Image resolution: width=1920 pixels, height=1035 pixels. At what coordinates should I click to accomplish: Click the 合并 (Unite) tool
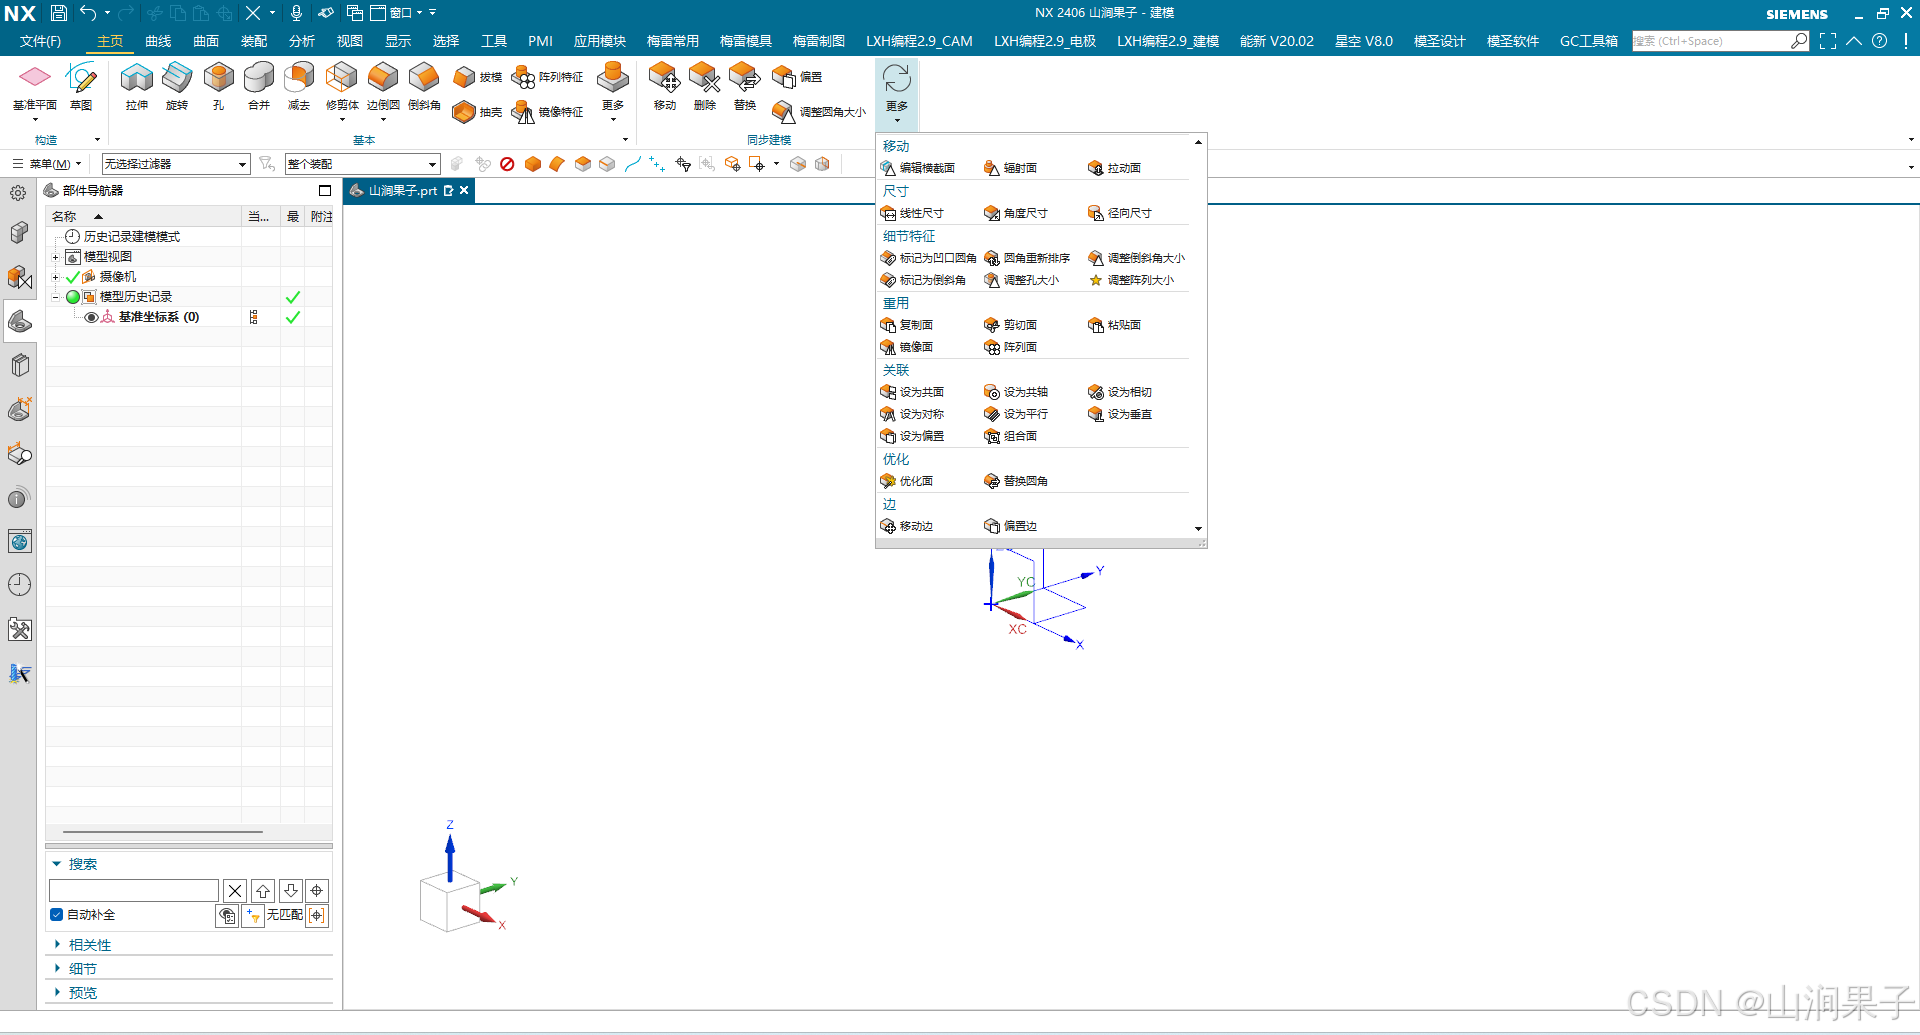259,86
